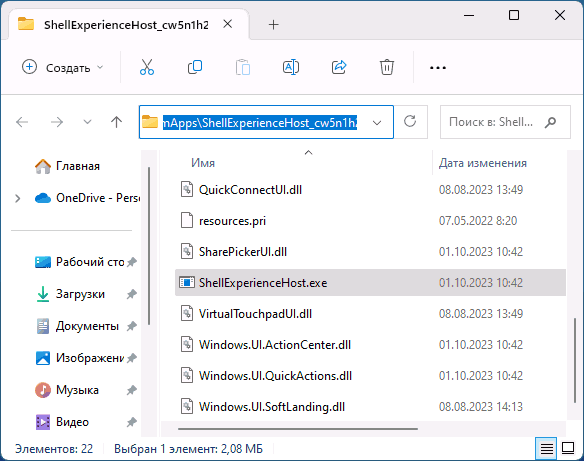Click the Rename icon in toolbar
584x461 pixels.
pyautogui.click(x=291, y=67)
